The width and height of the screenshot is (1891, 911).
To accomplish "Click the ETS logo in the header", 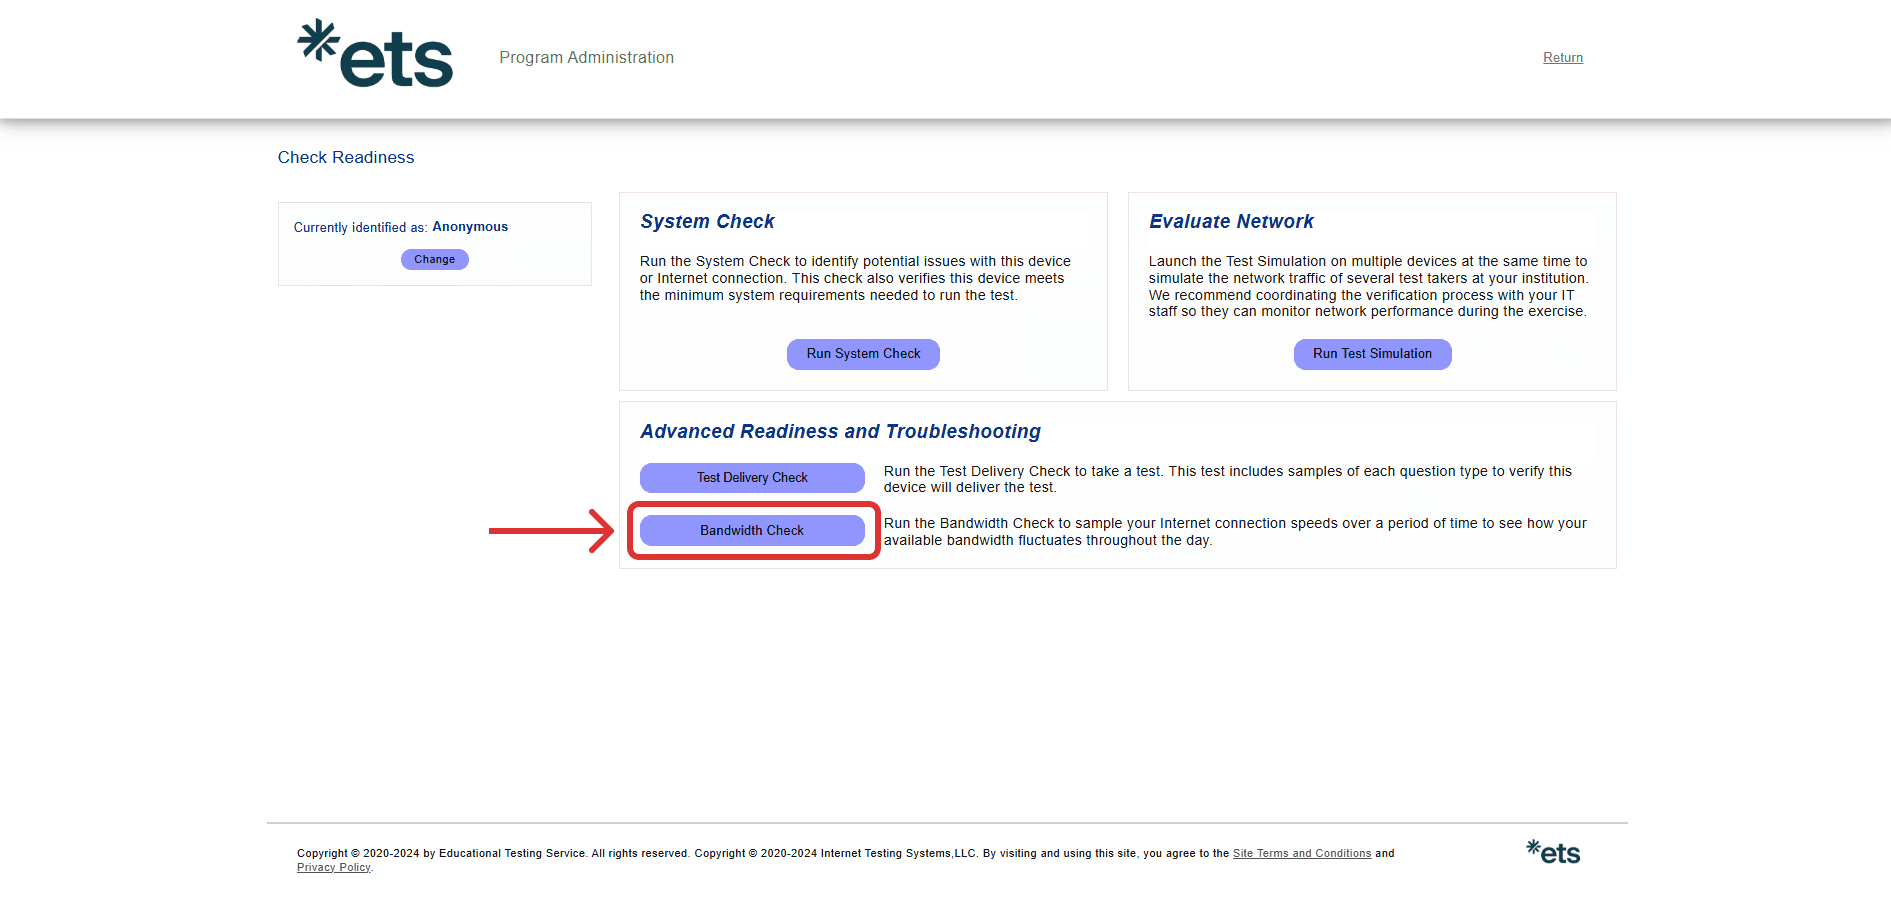I will point(376,55).
